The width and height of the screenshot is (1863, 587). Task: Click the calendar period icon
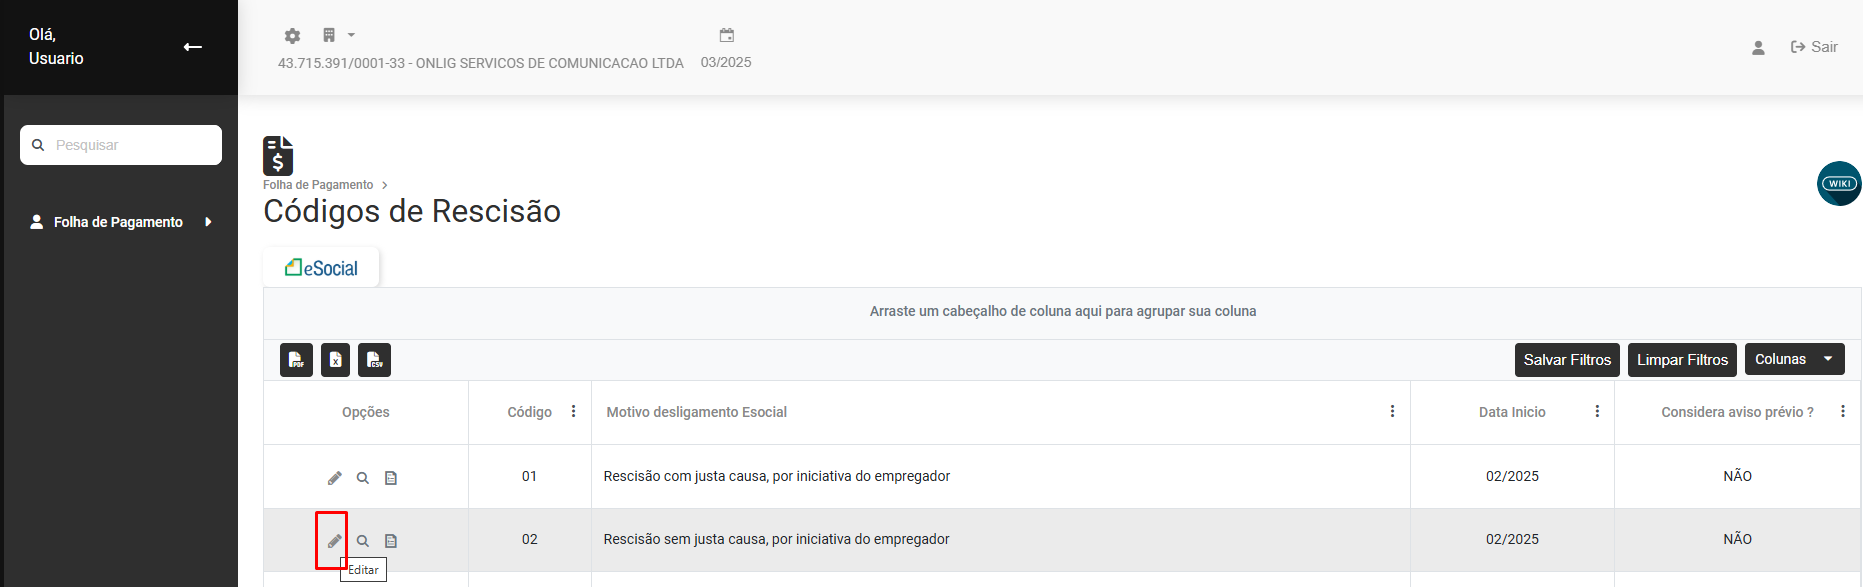coord(727,36)
